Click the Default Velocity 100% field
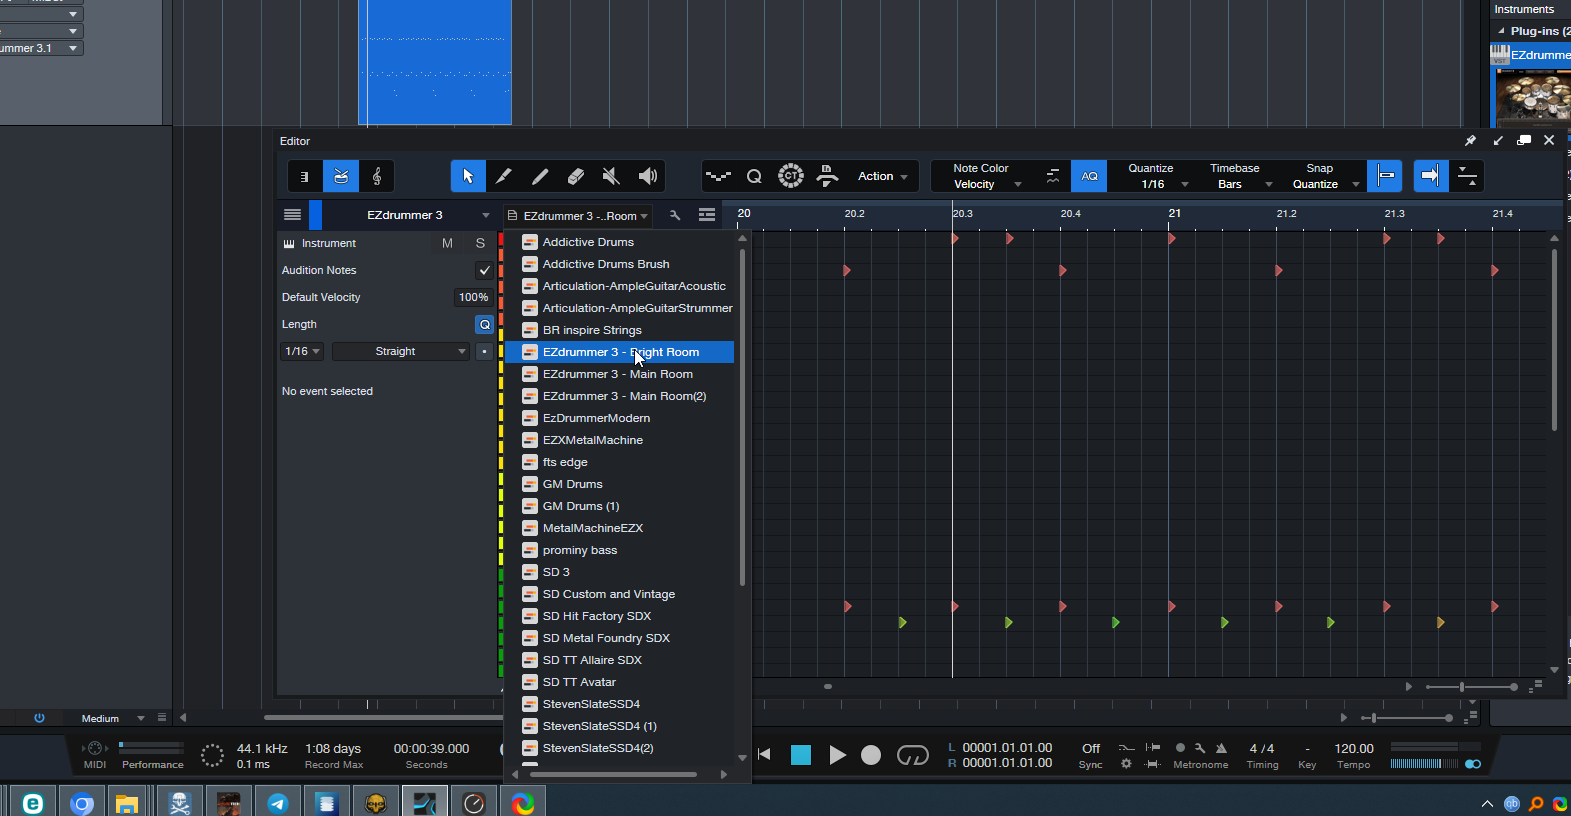Image resolution: width=1571 pixels, height=816 pixels. pyautogui.click(x=473, y=297)
